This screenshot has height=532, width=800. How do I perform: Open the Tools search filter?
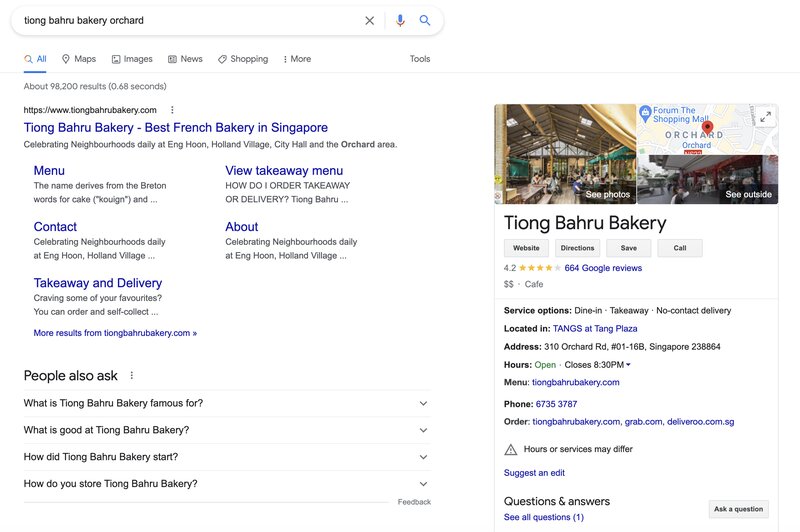click(420, 59)
